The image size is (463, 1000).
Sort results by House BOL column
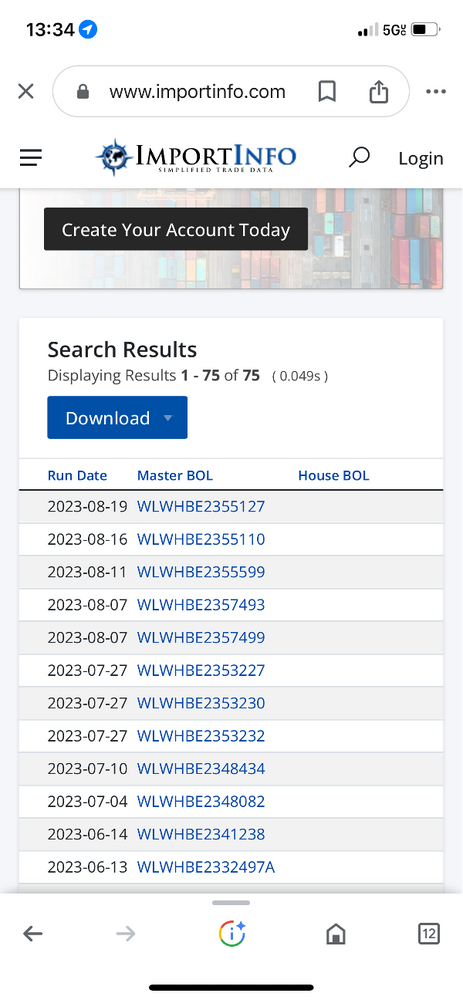point(334,475)
